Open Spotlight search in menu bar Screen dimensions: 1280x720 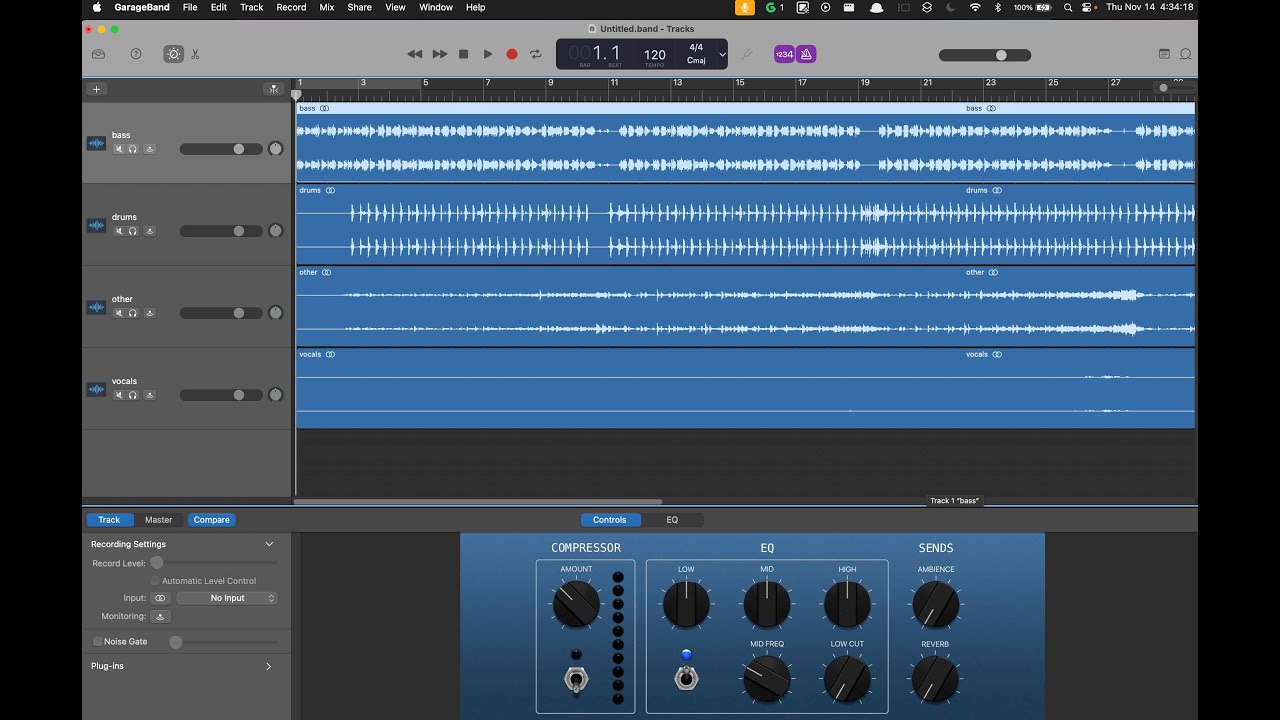point(1068,7)
